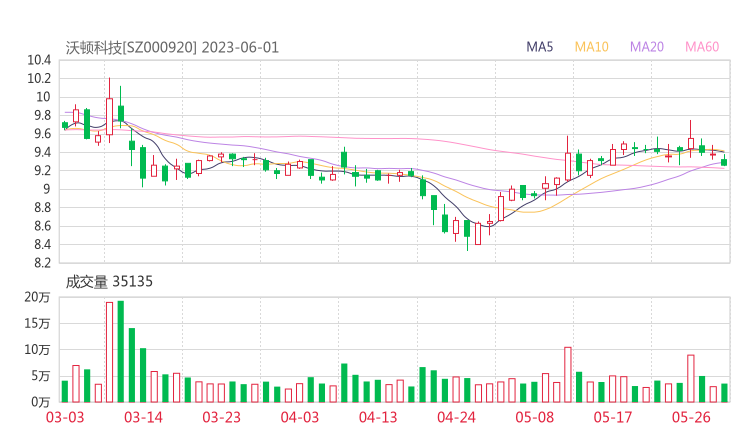Image resolution: width=740 pixels, height=440 pixels.
Task: Click the 8.4 price axis label
Action: click(x=42, y=245)
